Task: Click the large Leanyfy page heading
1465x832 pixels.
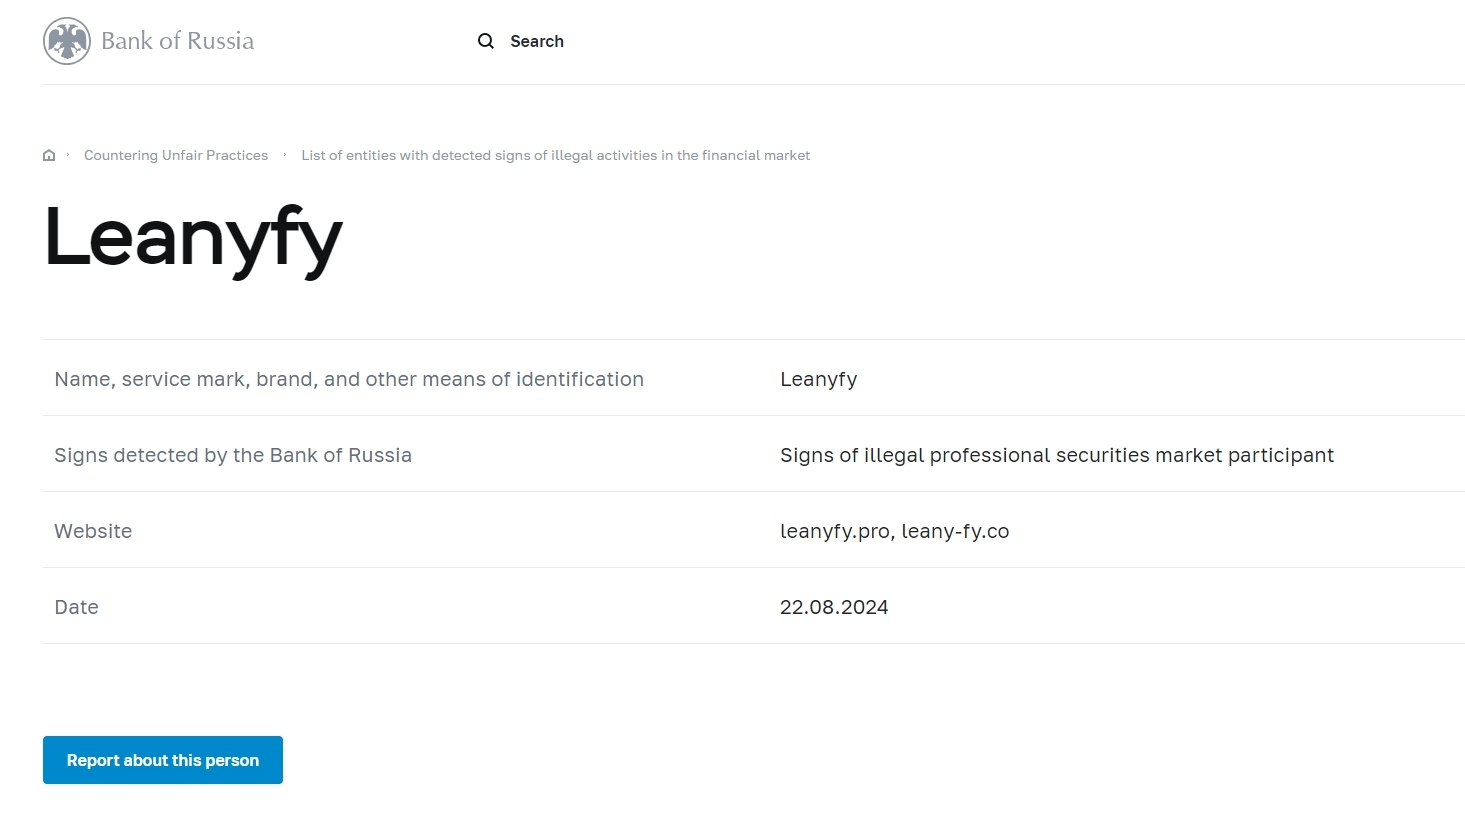Action: pyautogui.click(x=193, y=237)
